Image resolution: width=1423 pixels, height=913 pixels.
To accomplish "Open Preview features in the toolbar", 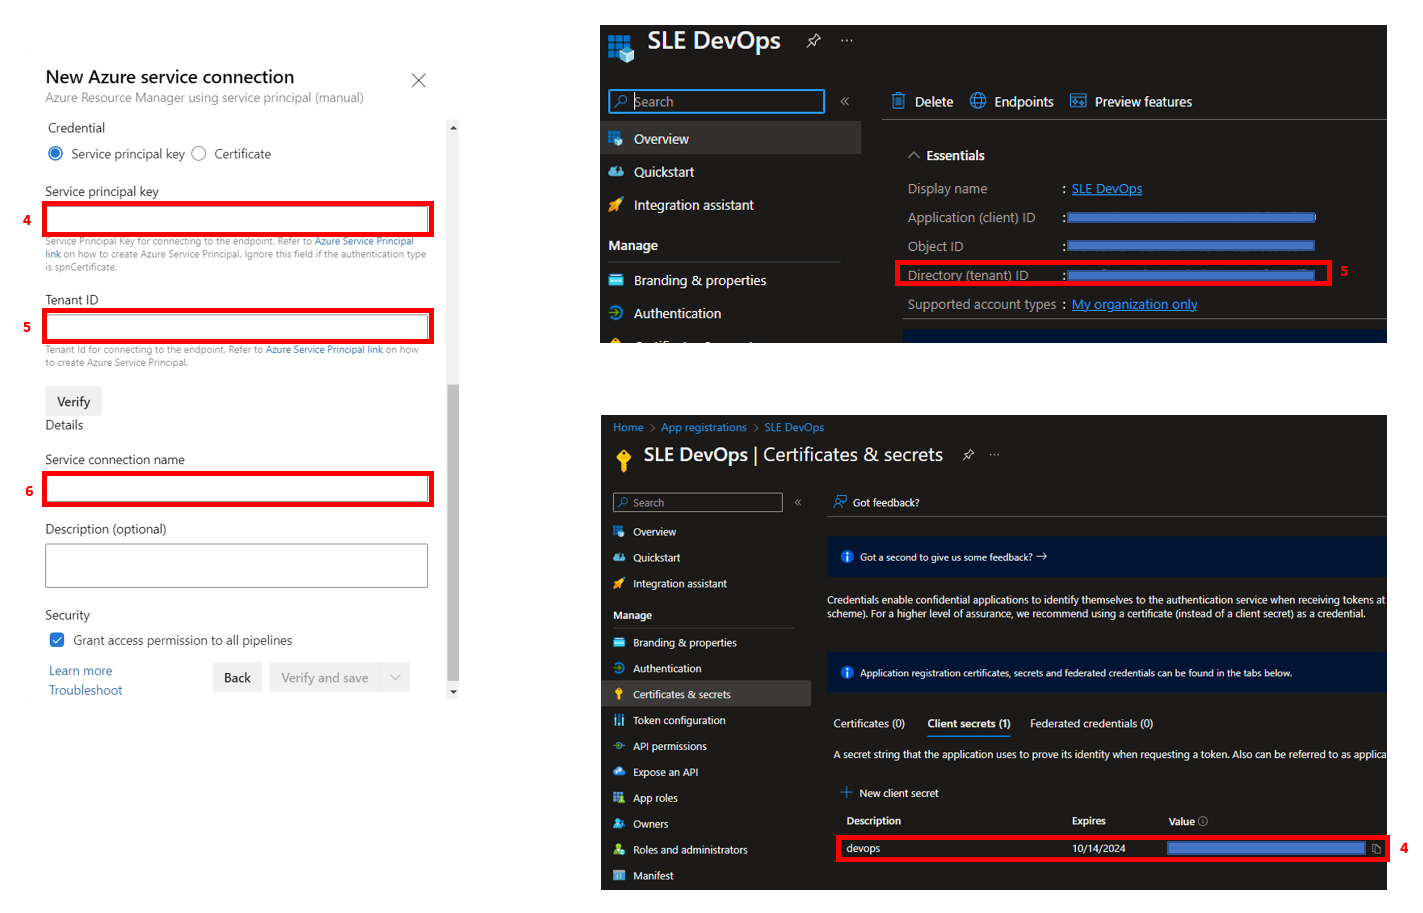I will coord(1131,101).
